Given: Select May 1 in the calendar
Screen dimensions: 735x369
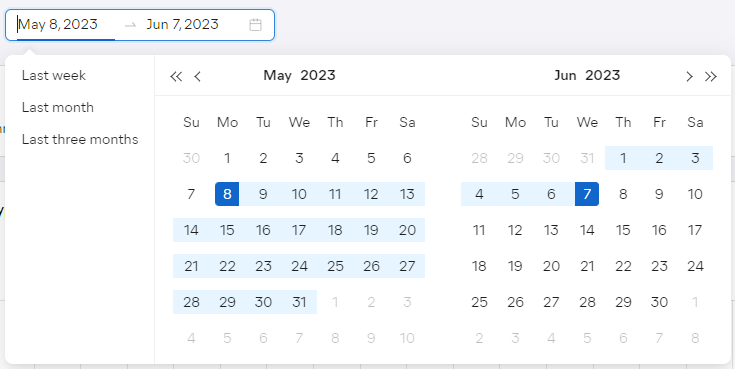Looking at the screenshot, I should pos(227,158).
